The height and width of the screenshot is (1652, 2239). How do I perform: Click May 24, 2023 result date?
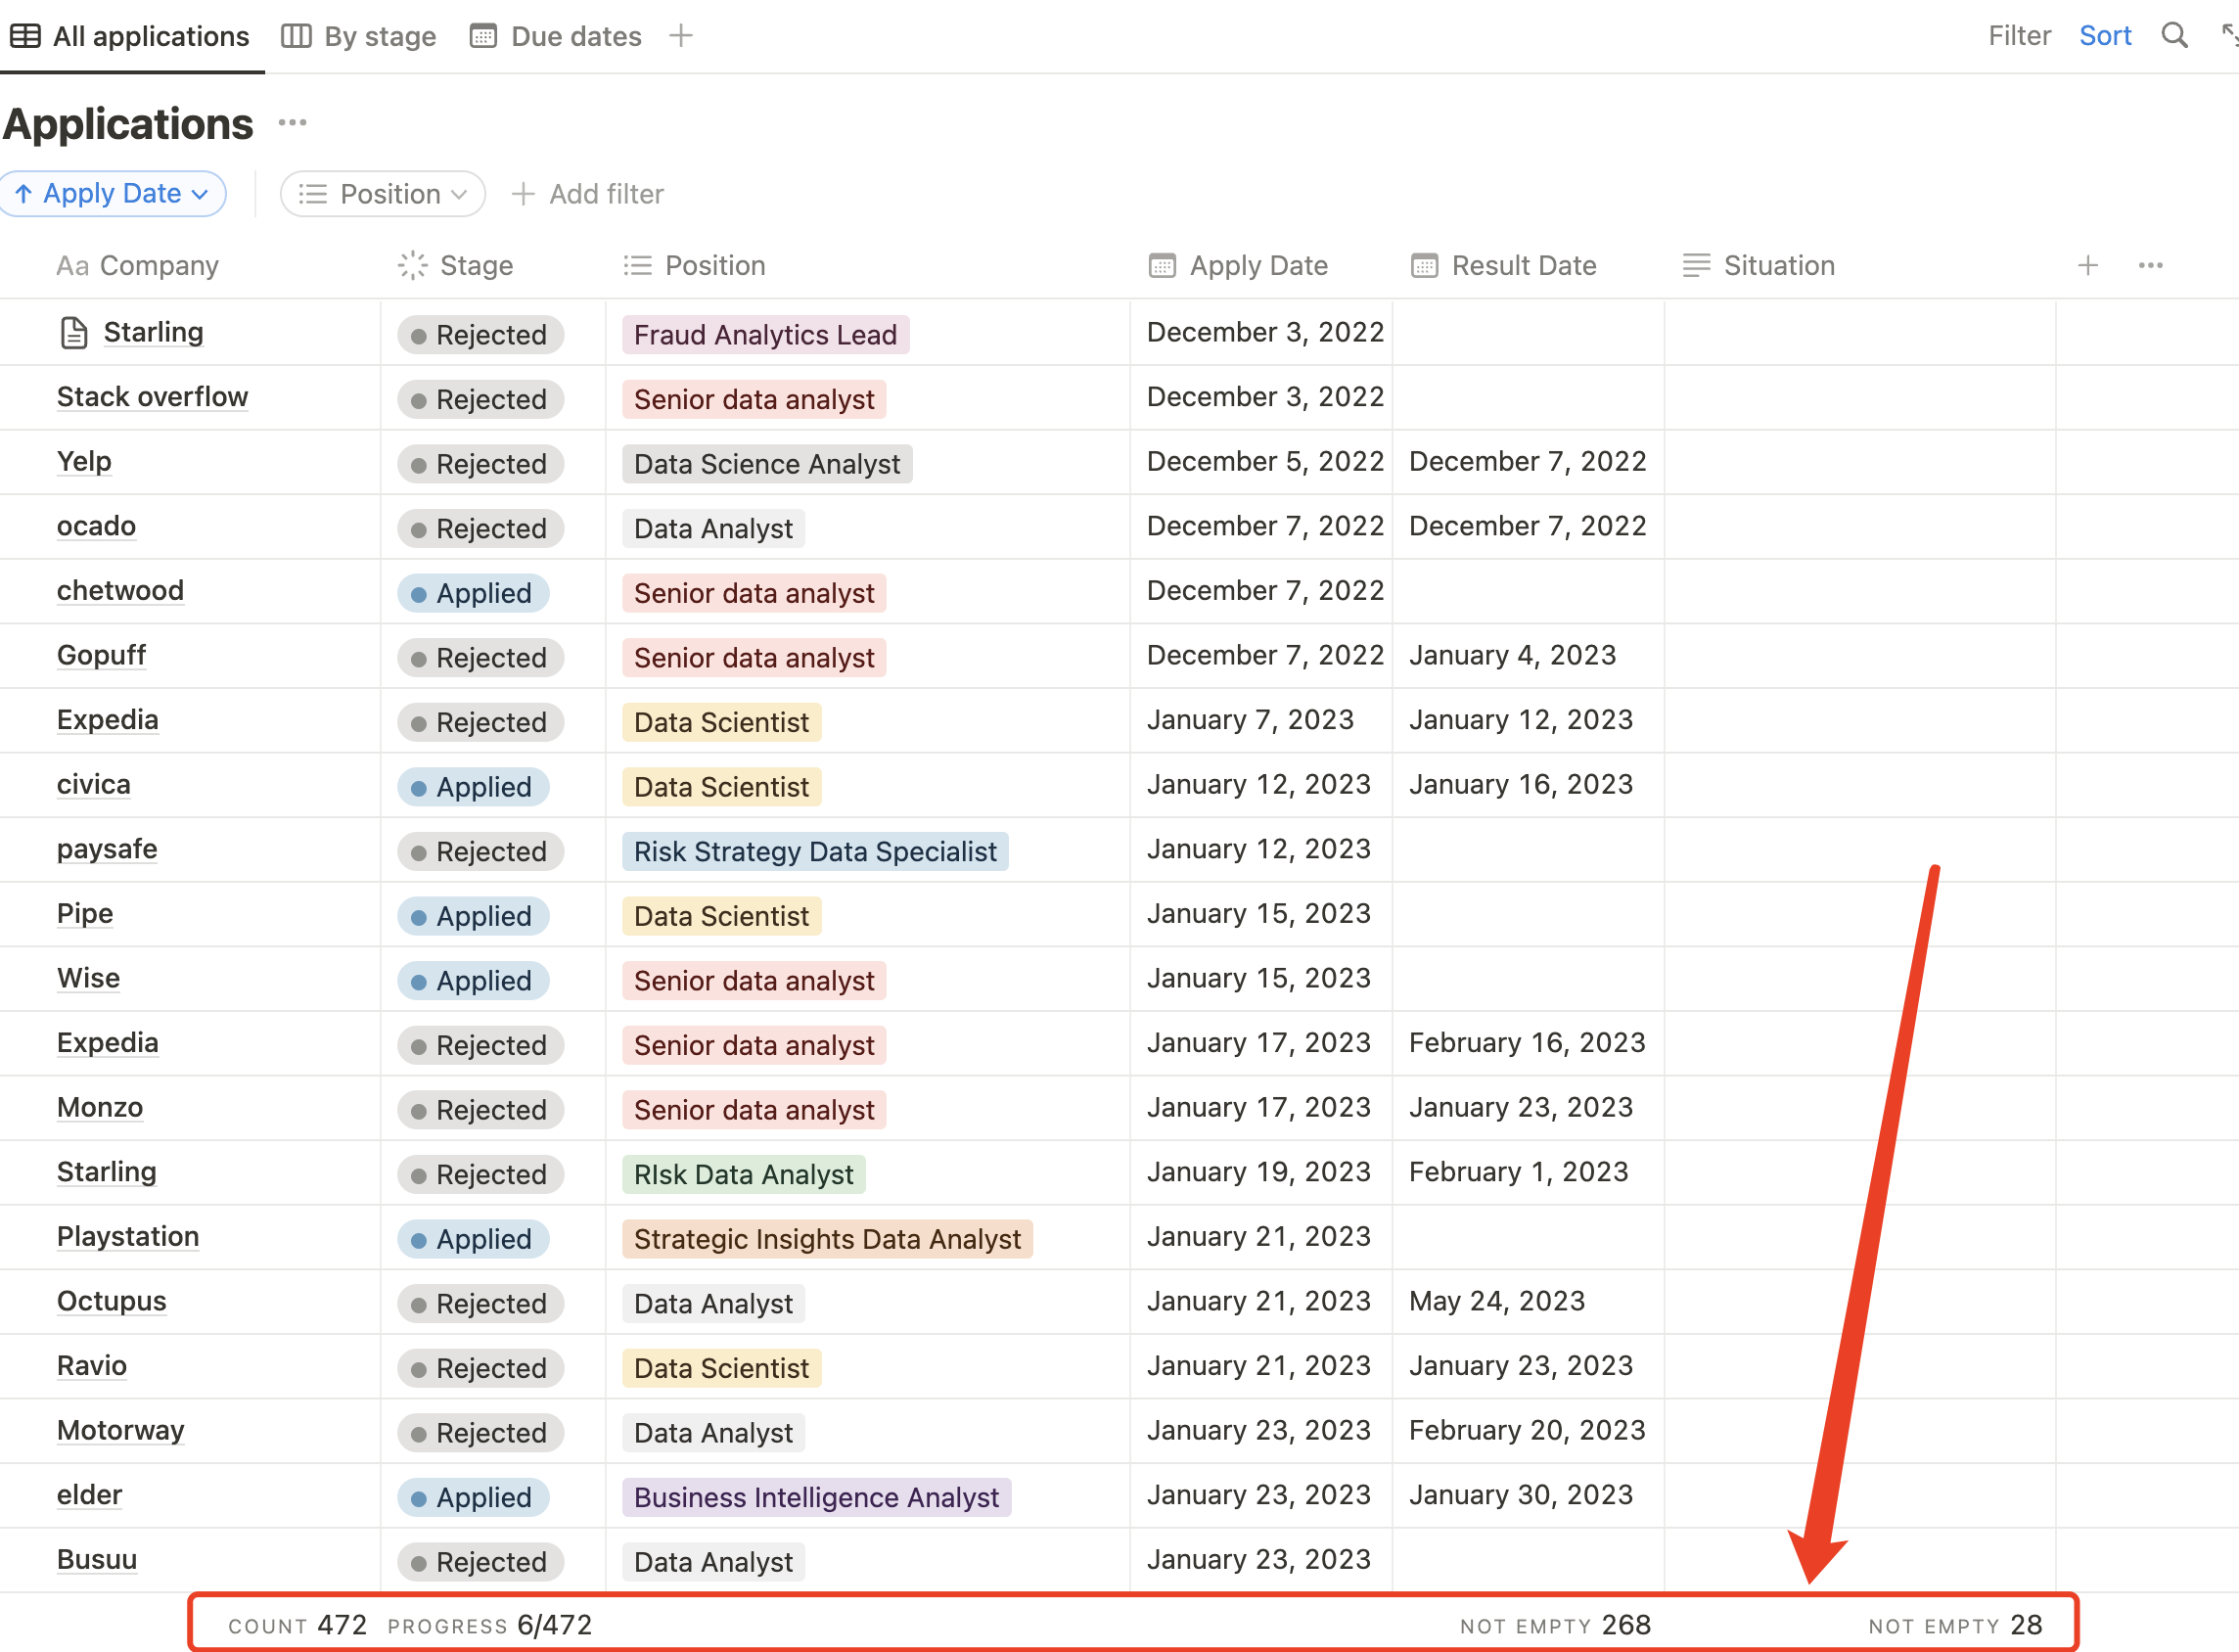click(1497, 1301)
